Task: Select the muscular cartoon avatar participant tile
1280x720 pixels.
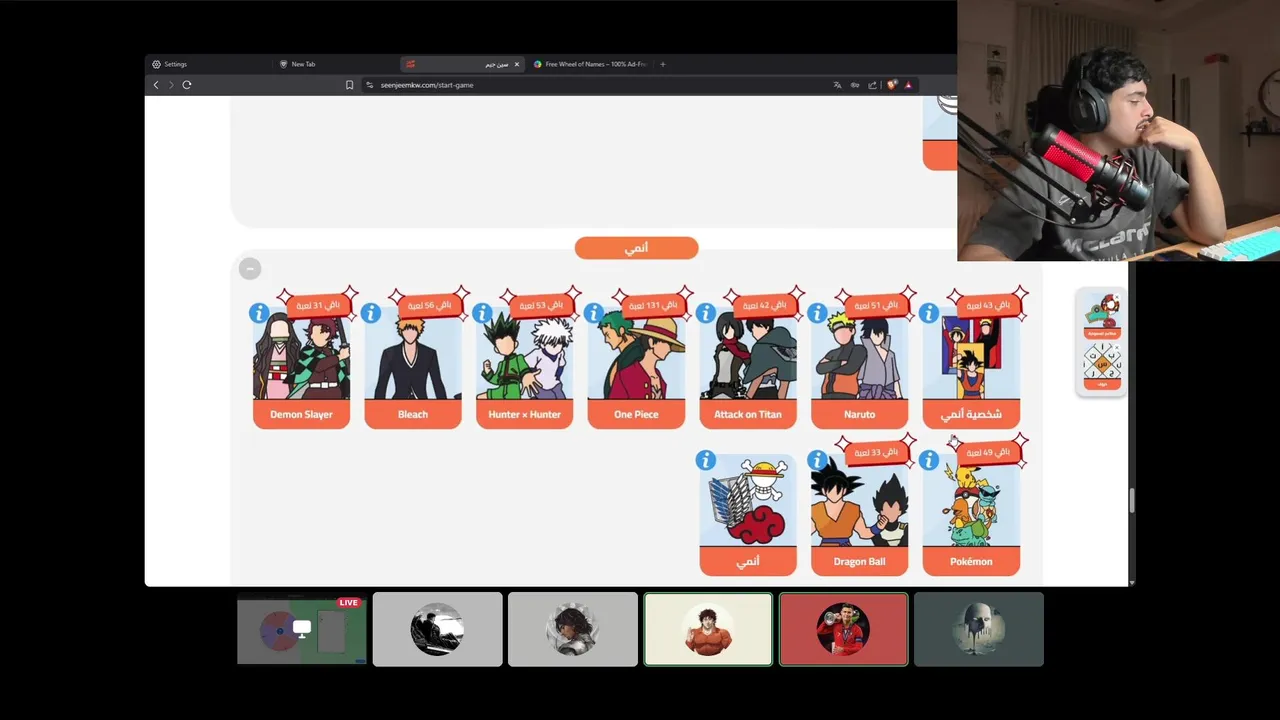Action: point(708,629)
